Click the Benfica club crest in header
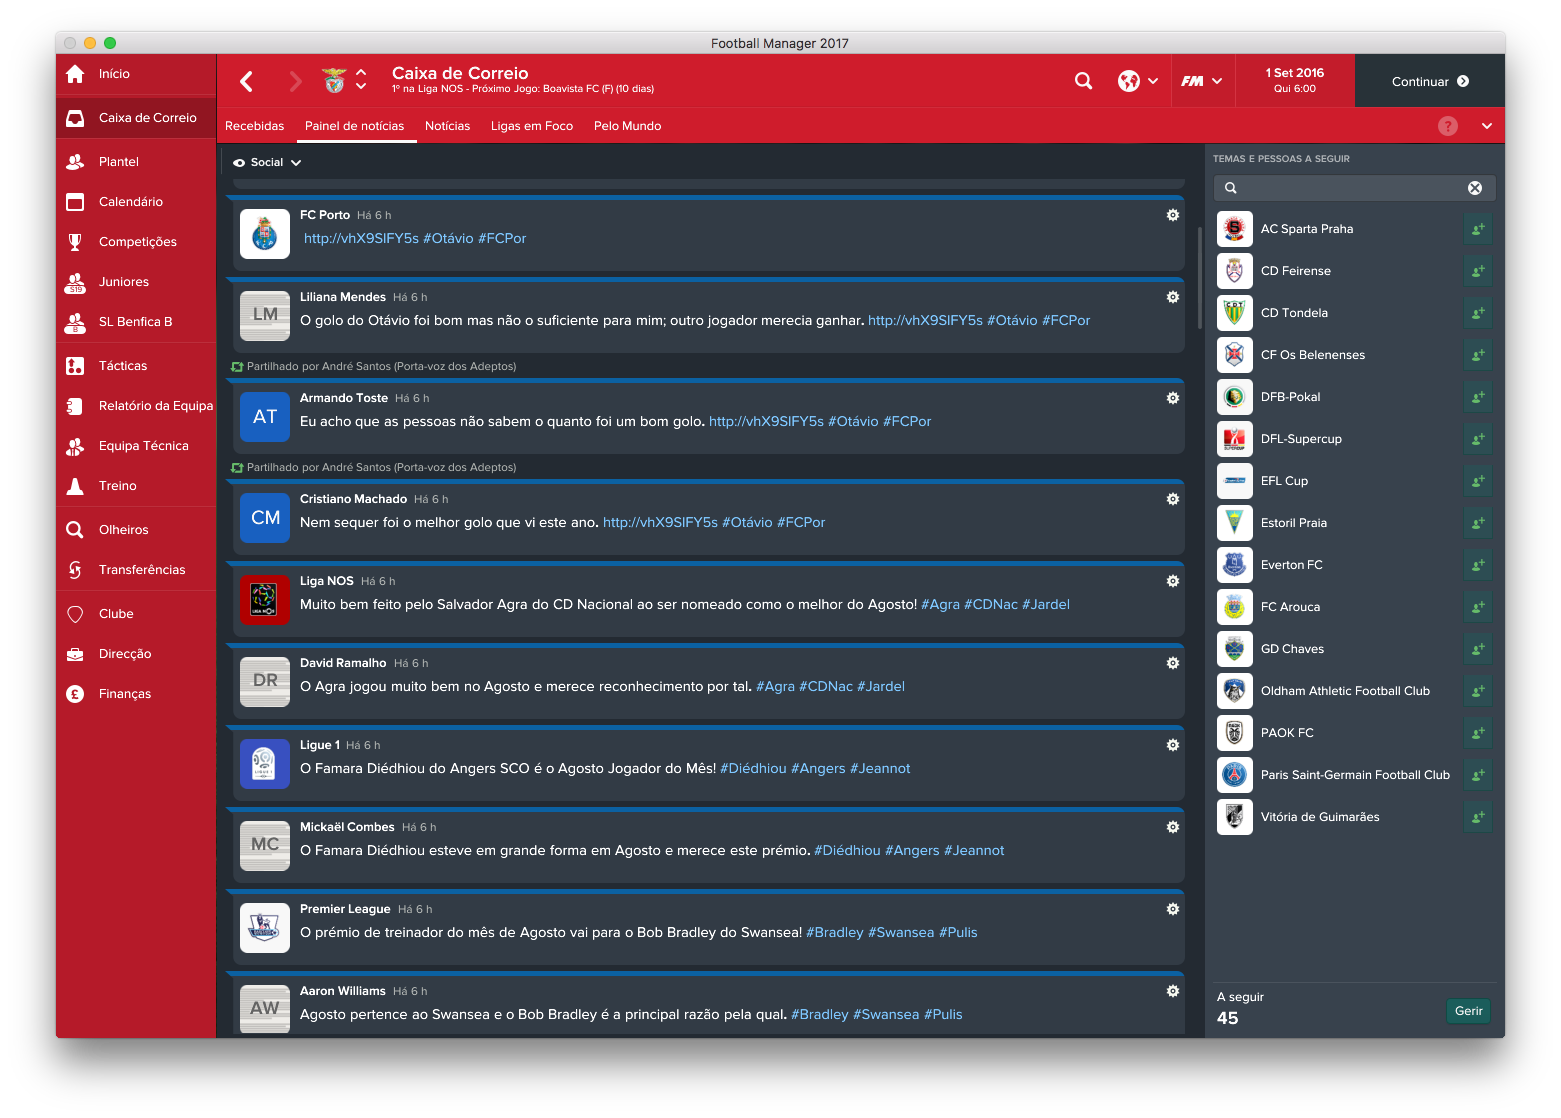1561x1118 pixels. (x=335, y=81)
